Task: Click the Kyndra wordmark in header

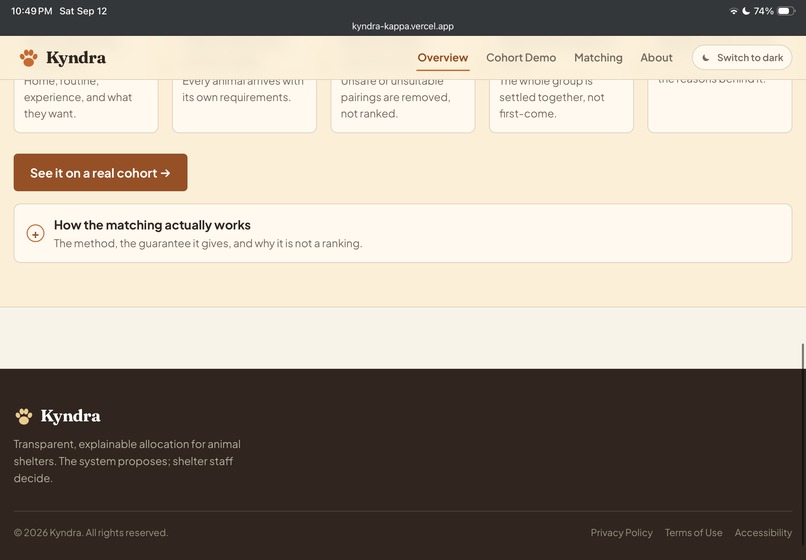Action: pos(76,58)
